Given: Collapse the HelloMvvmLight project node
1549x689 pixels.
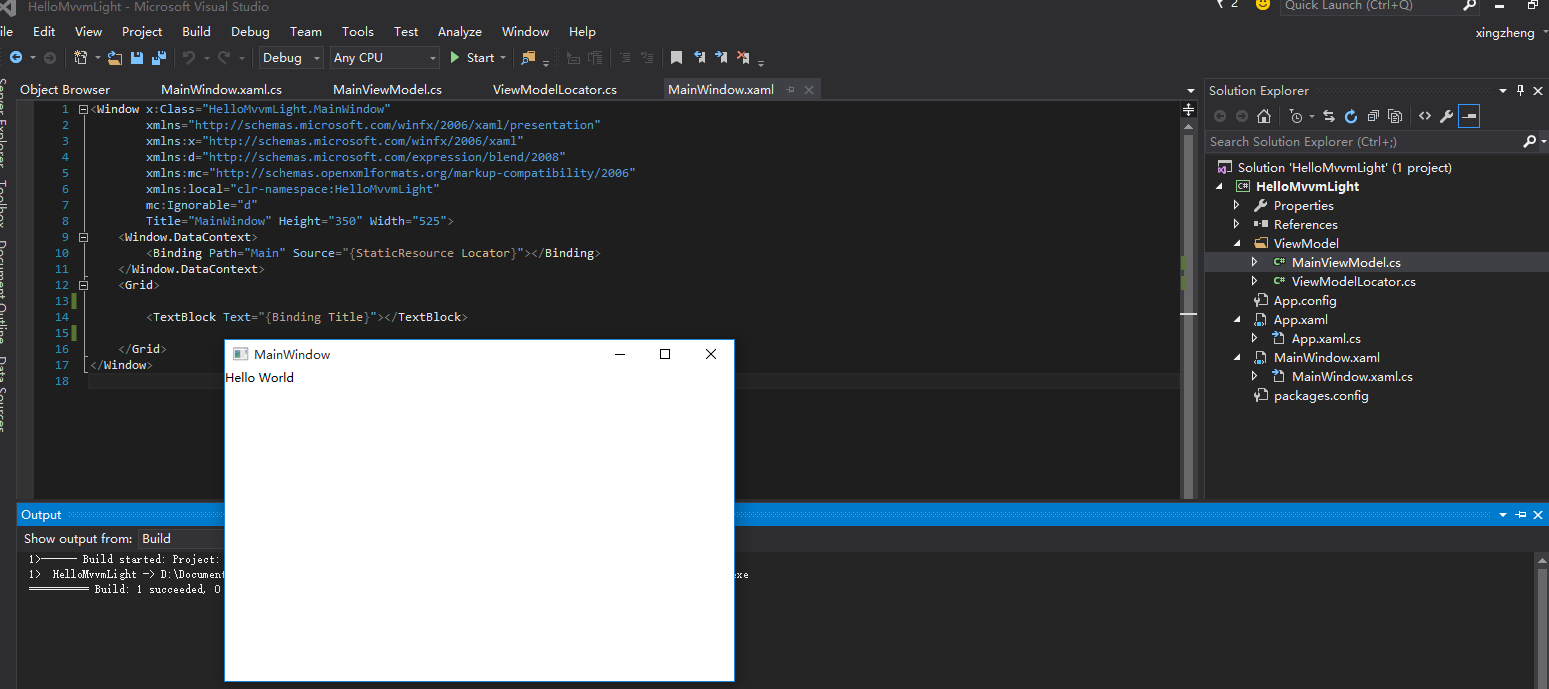Looking at the screenshot, I should (1220, 187).
